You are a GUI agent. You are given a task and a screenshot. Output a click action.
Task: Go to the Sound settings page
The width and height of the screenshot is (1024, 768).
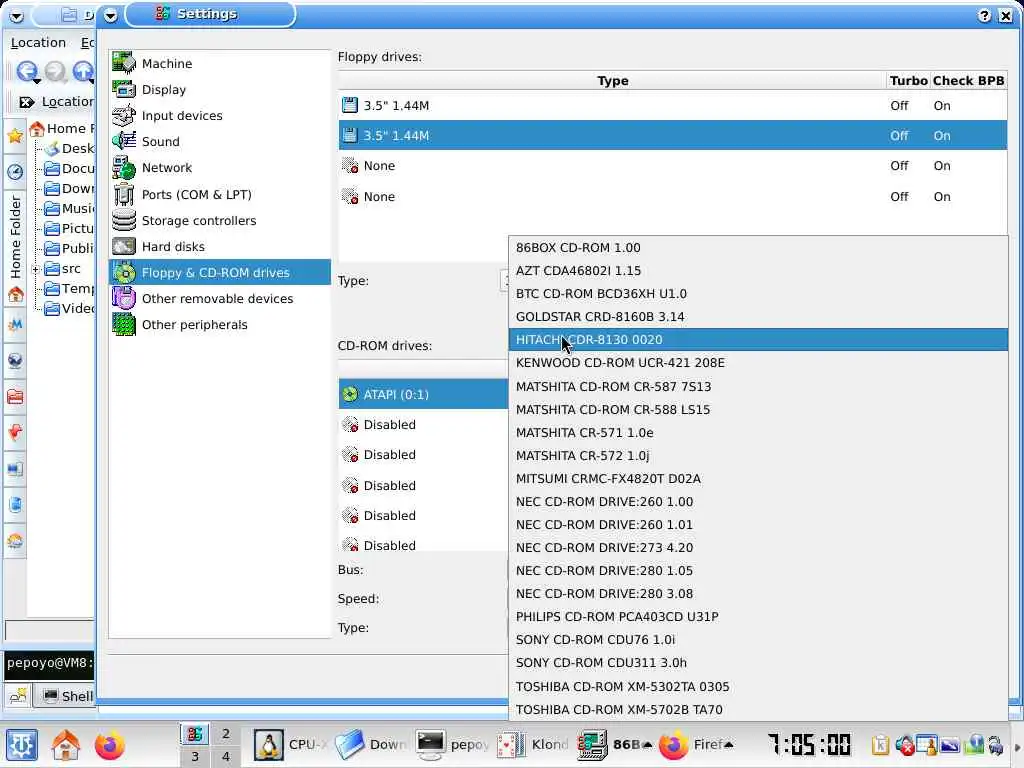pos(220,142)
